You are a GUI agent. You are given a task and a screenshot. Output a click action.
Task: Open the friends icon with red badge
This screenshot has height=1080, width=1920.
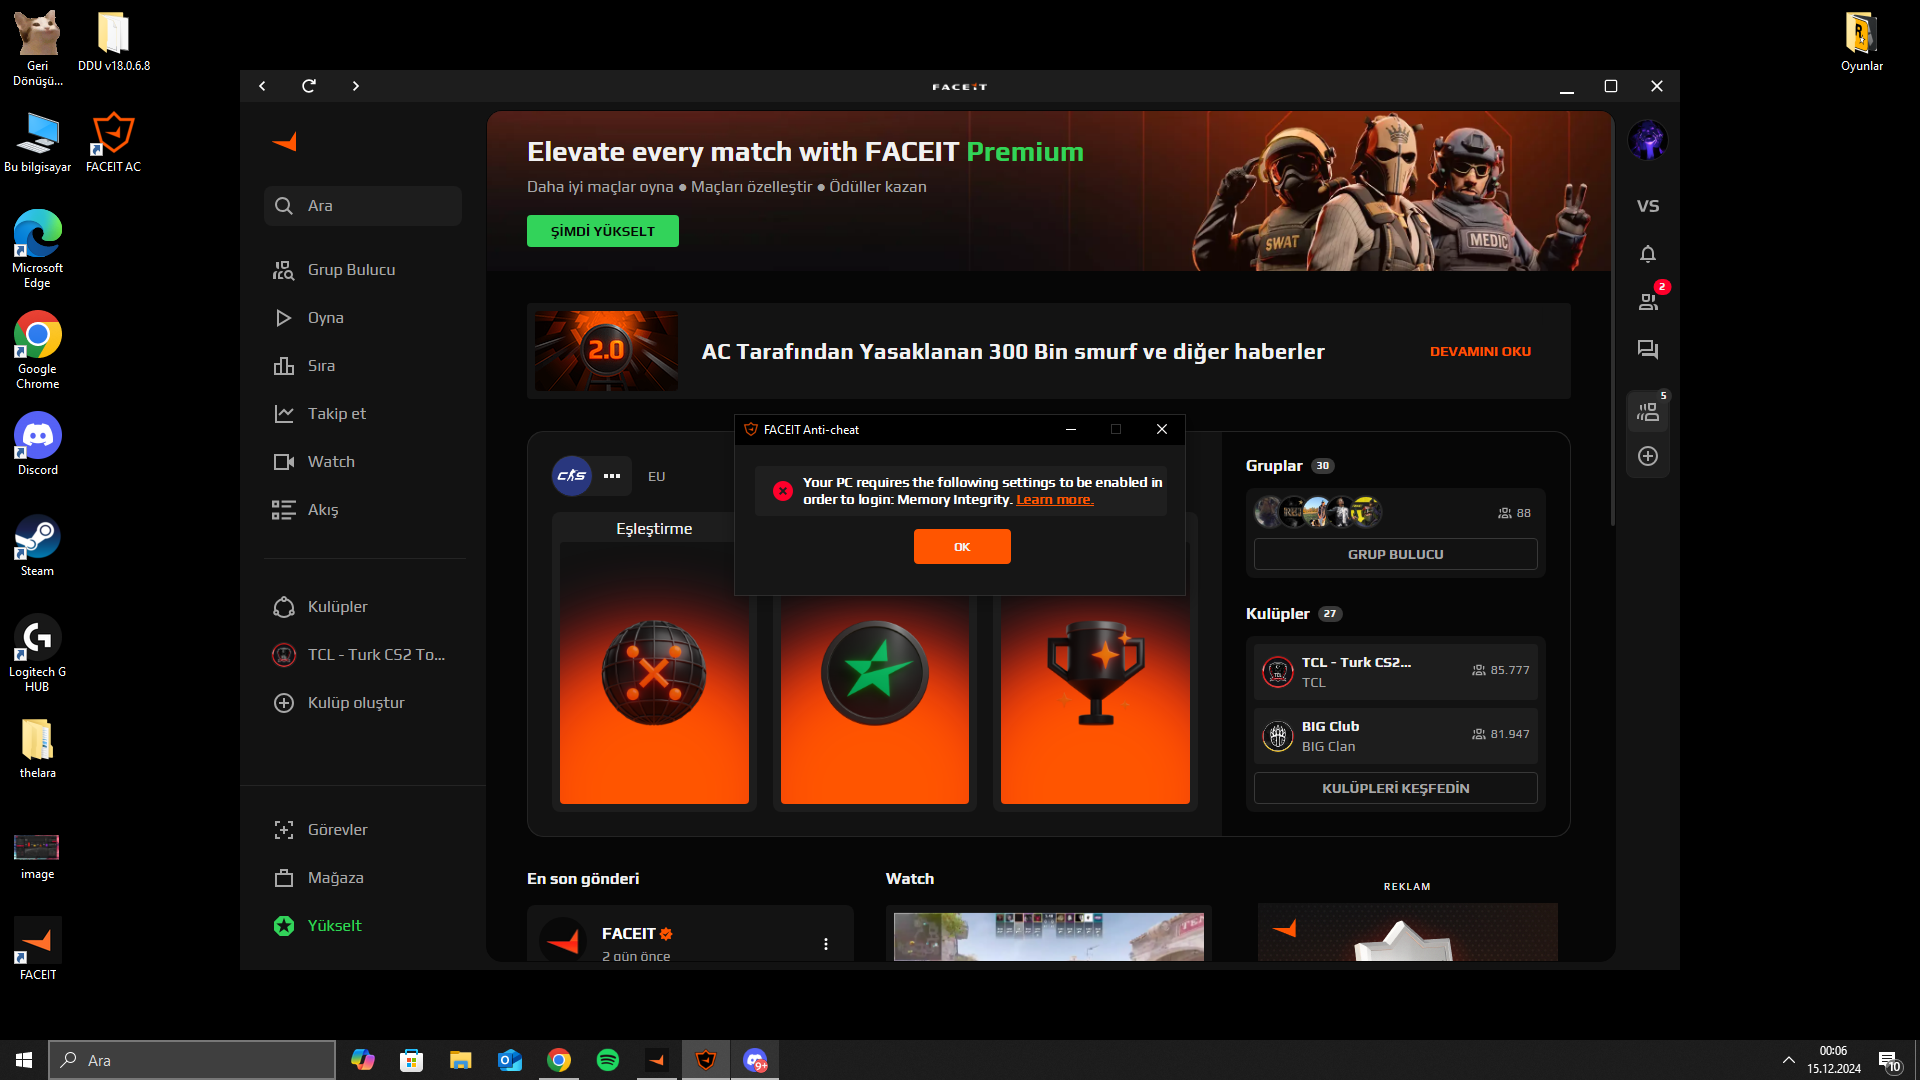click(x=1648, y=302)
